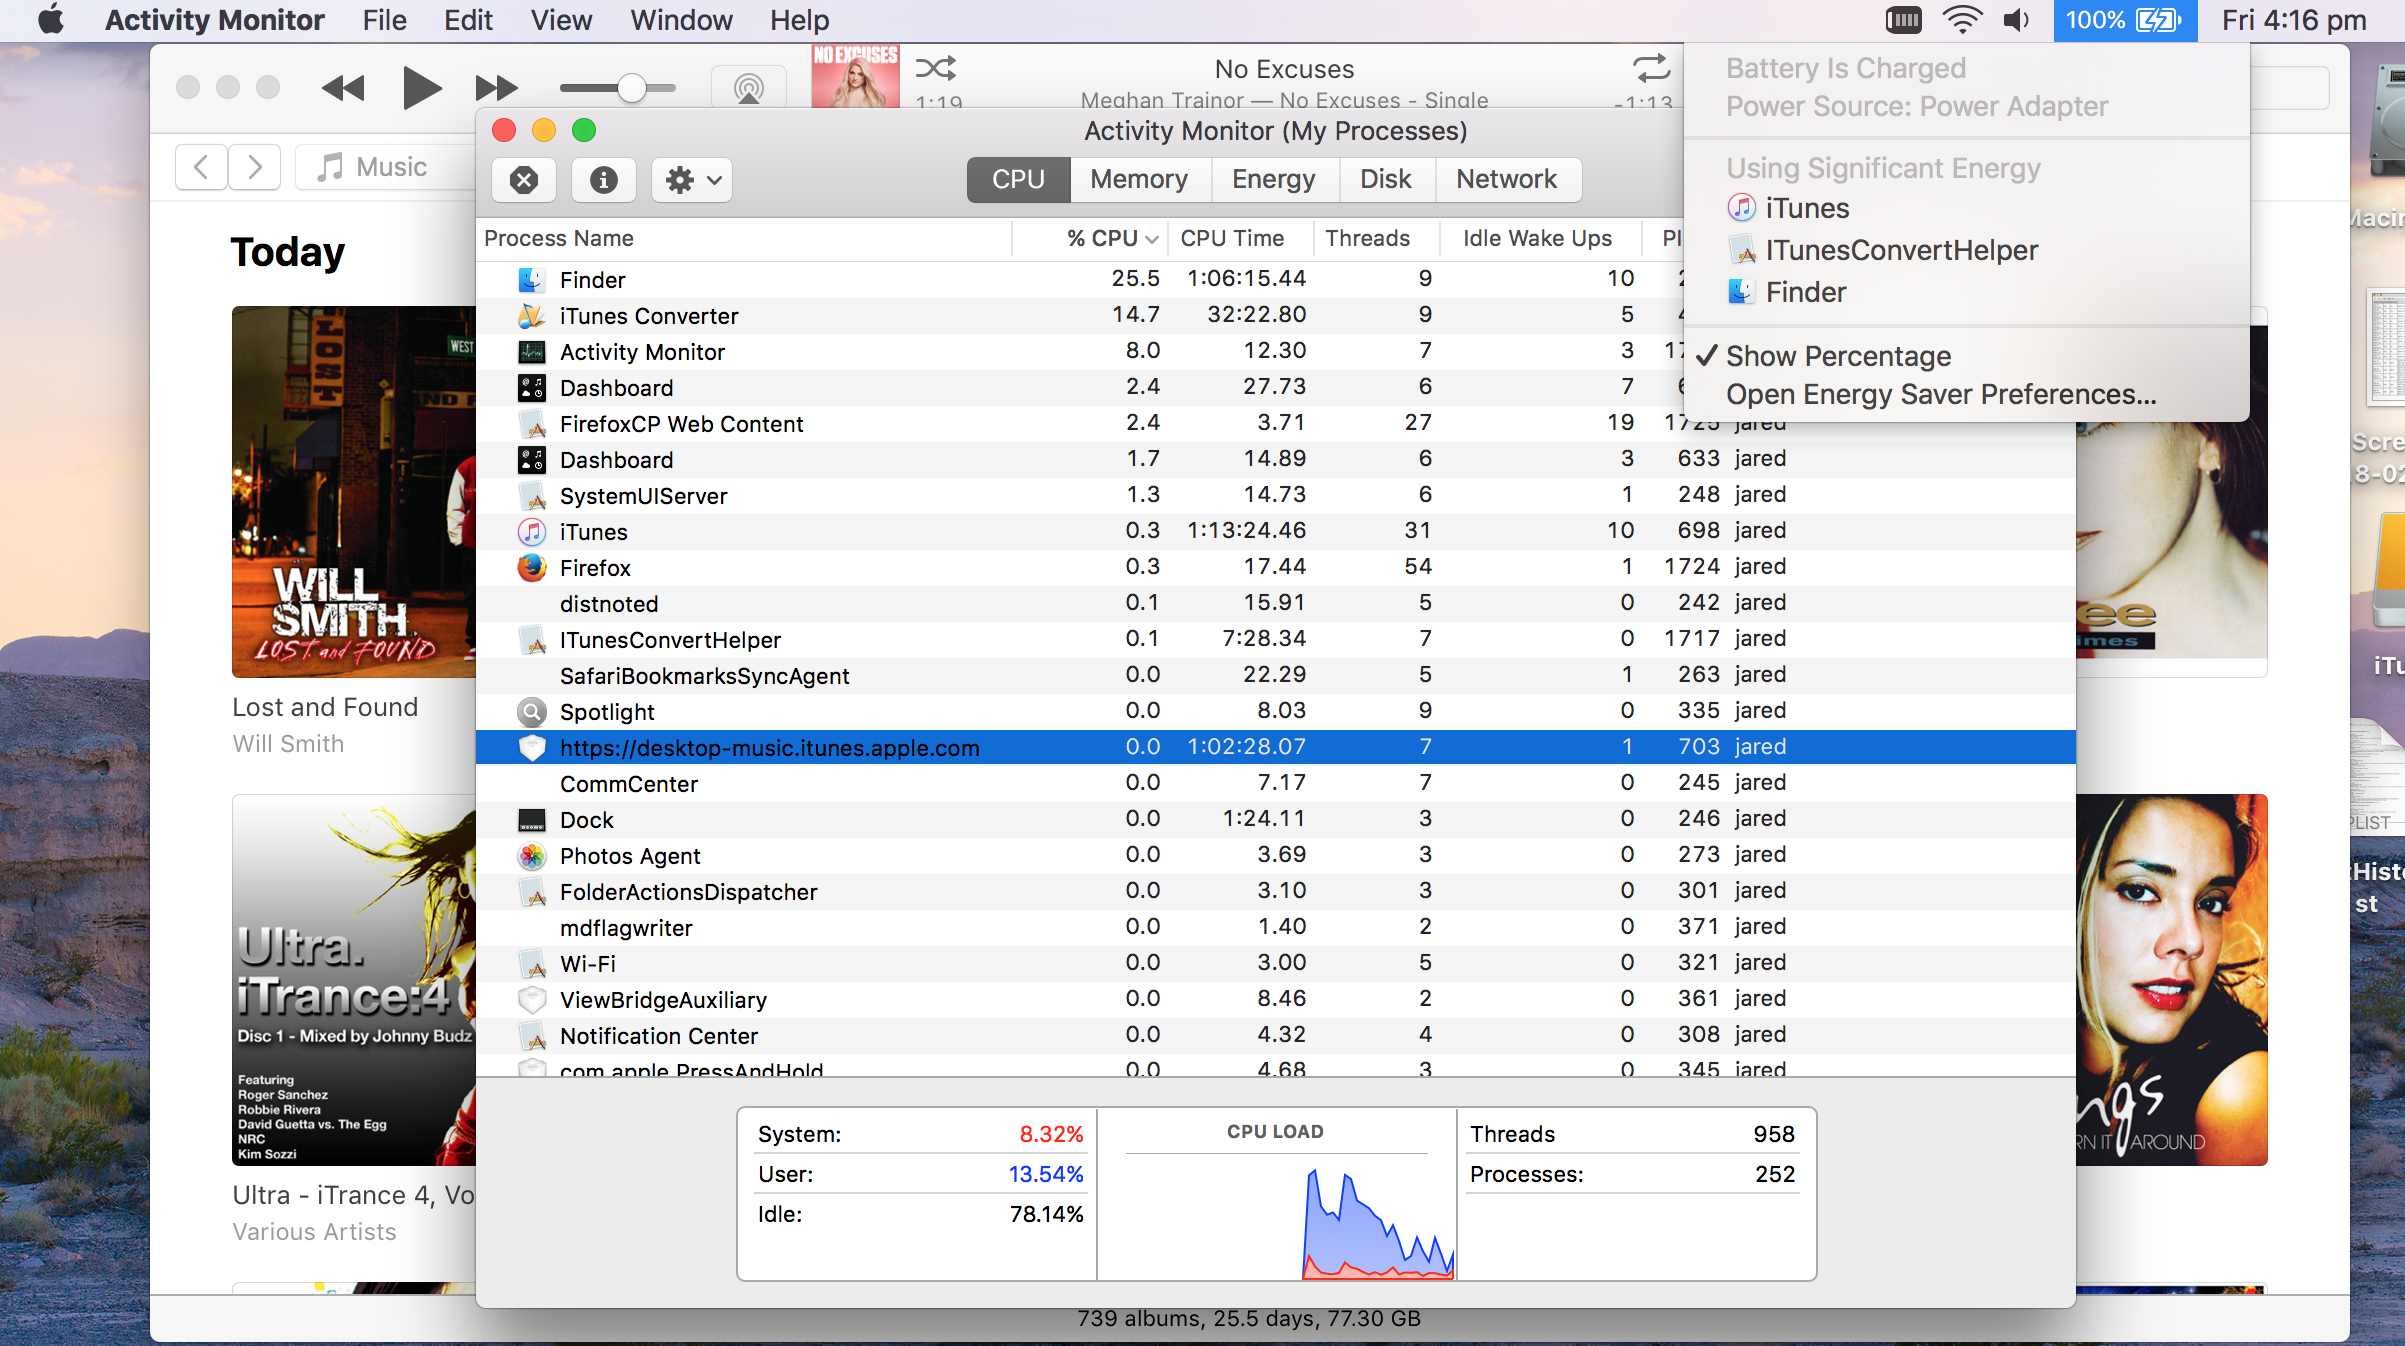Select the ViewBridgeAuxiliary process row
Screen dimensions: 2405x1346
tap(1275, 1000)
